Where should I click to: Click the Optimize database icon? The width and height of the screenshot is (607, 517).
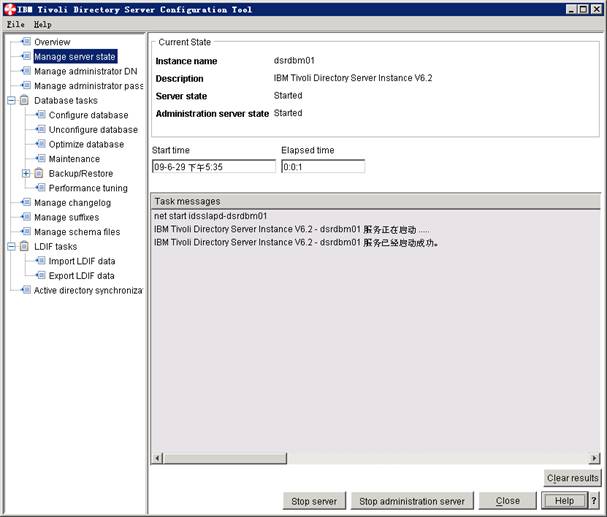click(x=41, y=144)
